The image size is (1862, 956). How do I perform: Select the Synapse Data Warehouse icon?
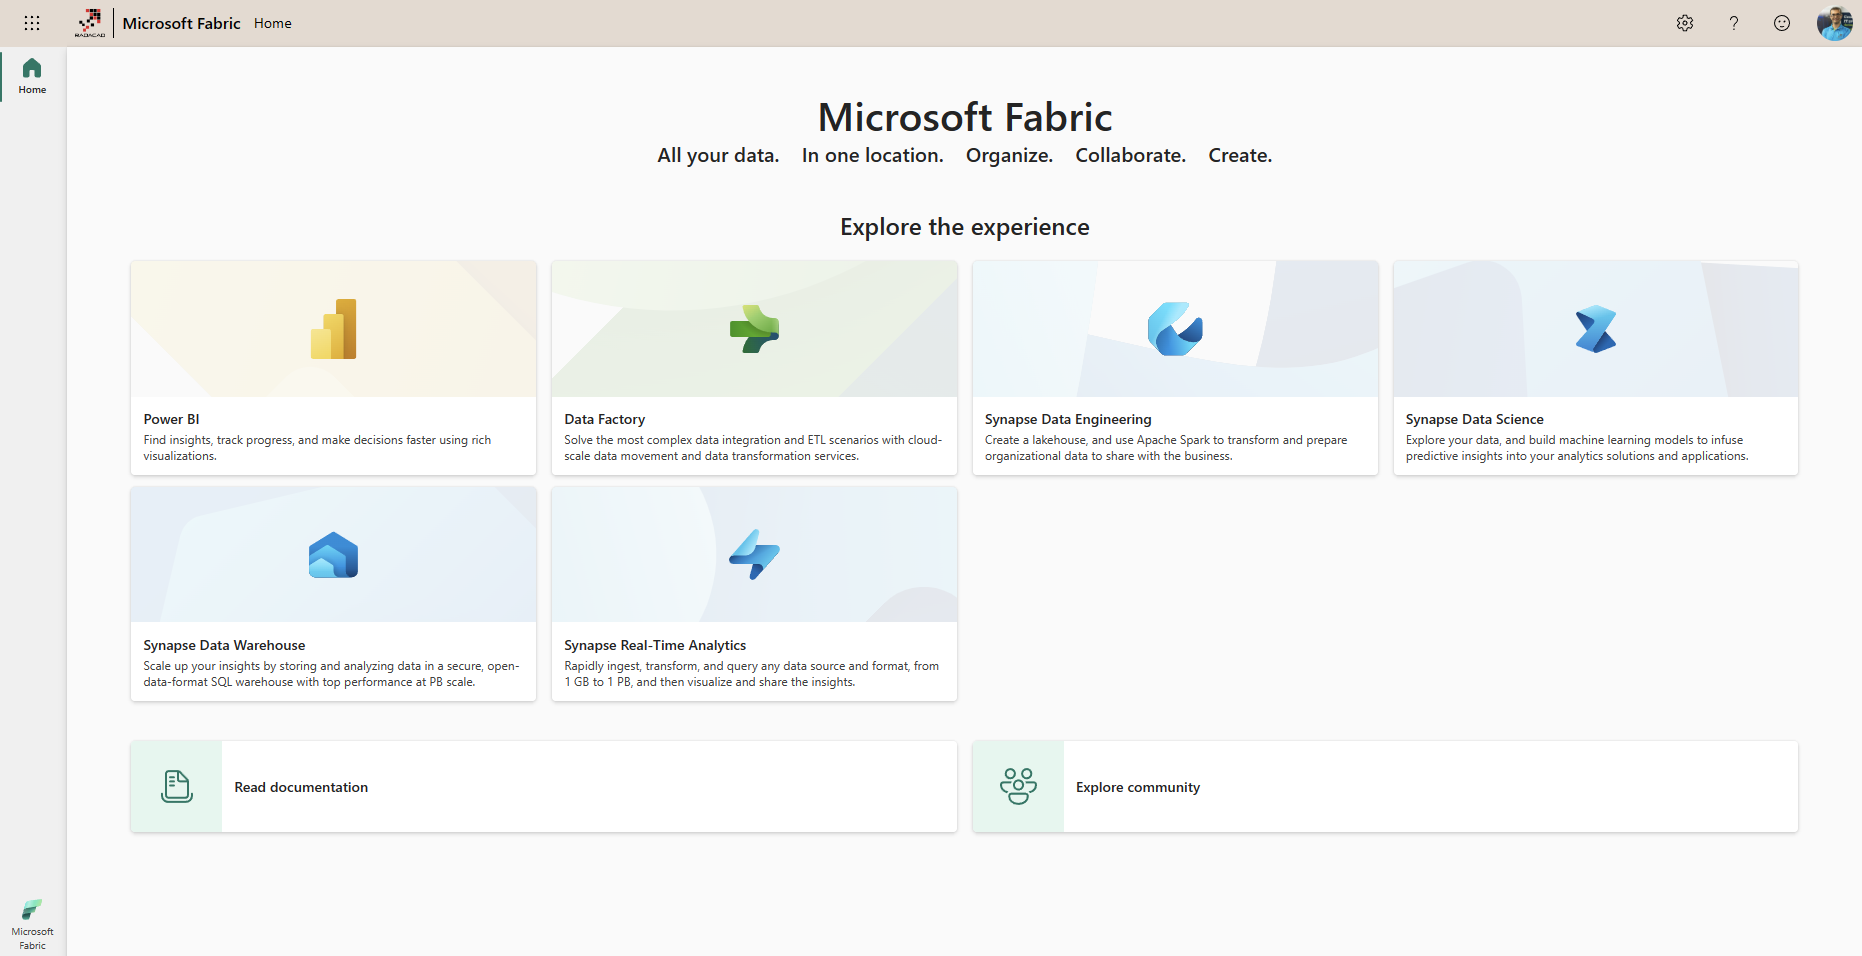point(333,554)
